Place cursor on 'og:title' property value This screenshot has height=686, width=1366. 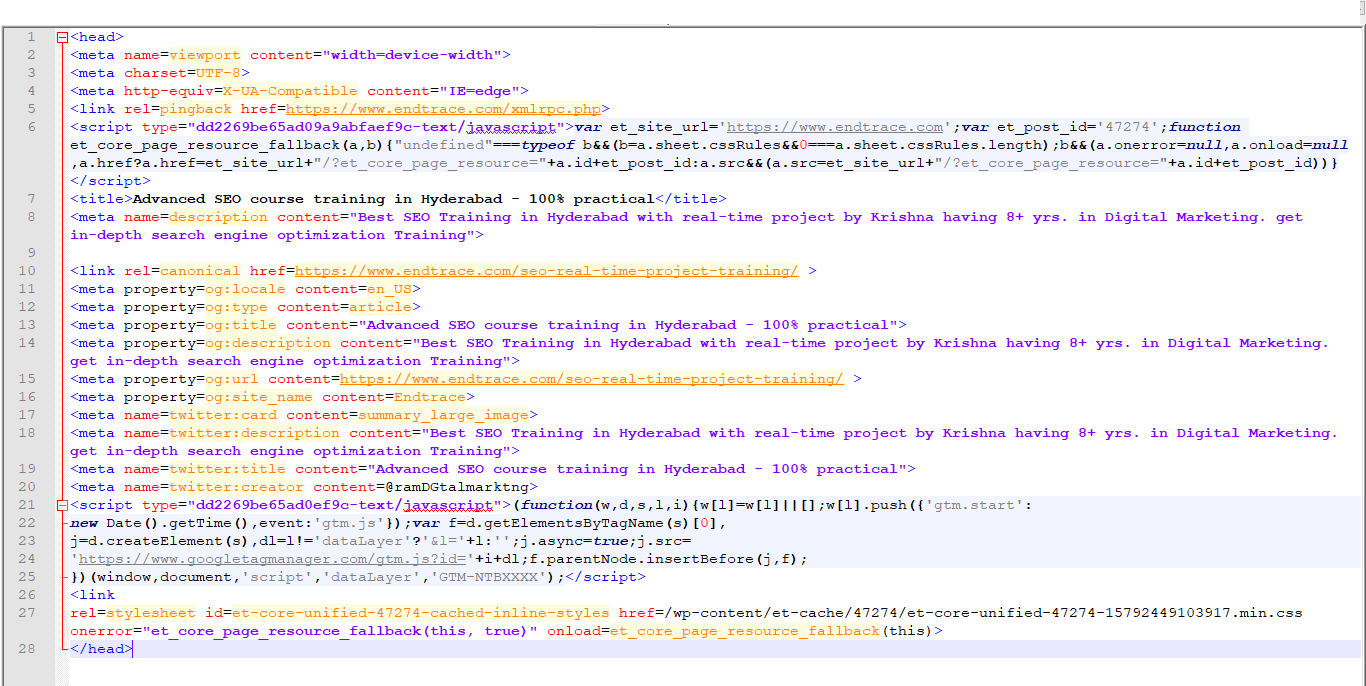point(241,325)
